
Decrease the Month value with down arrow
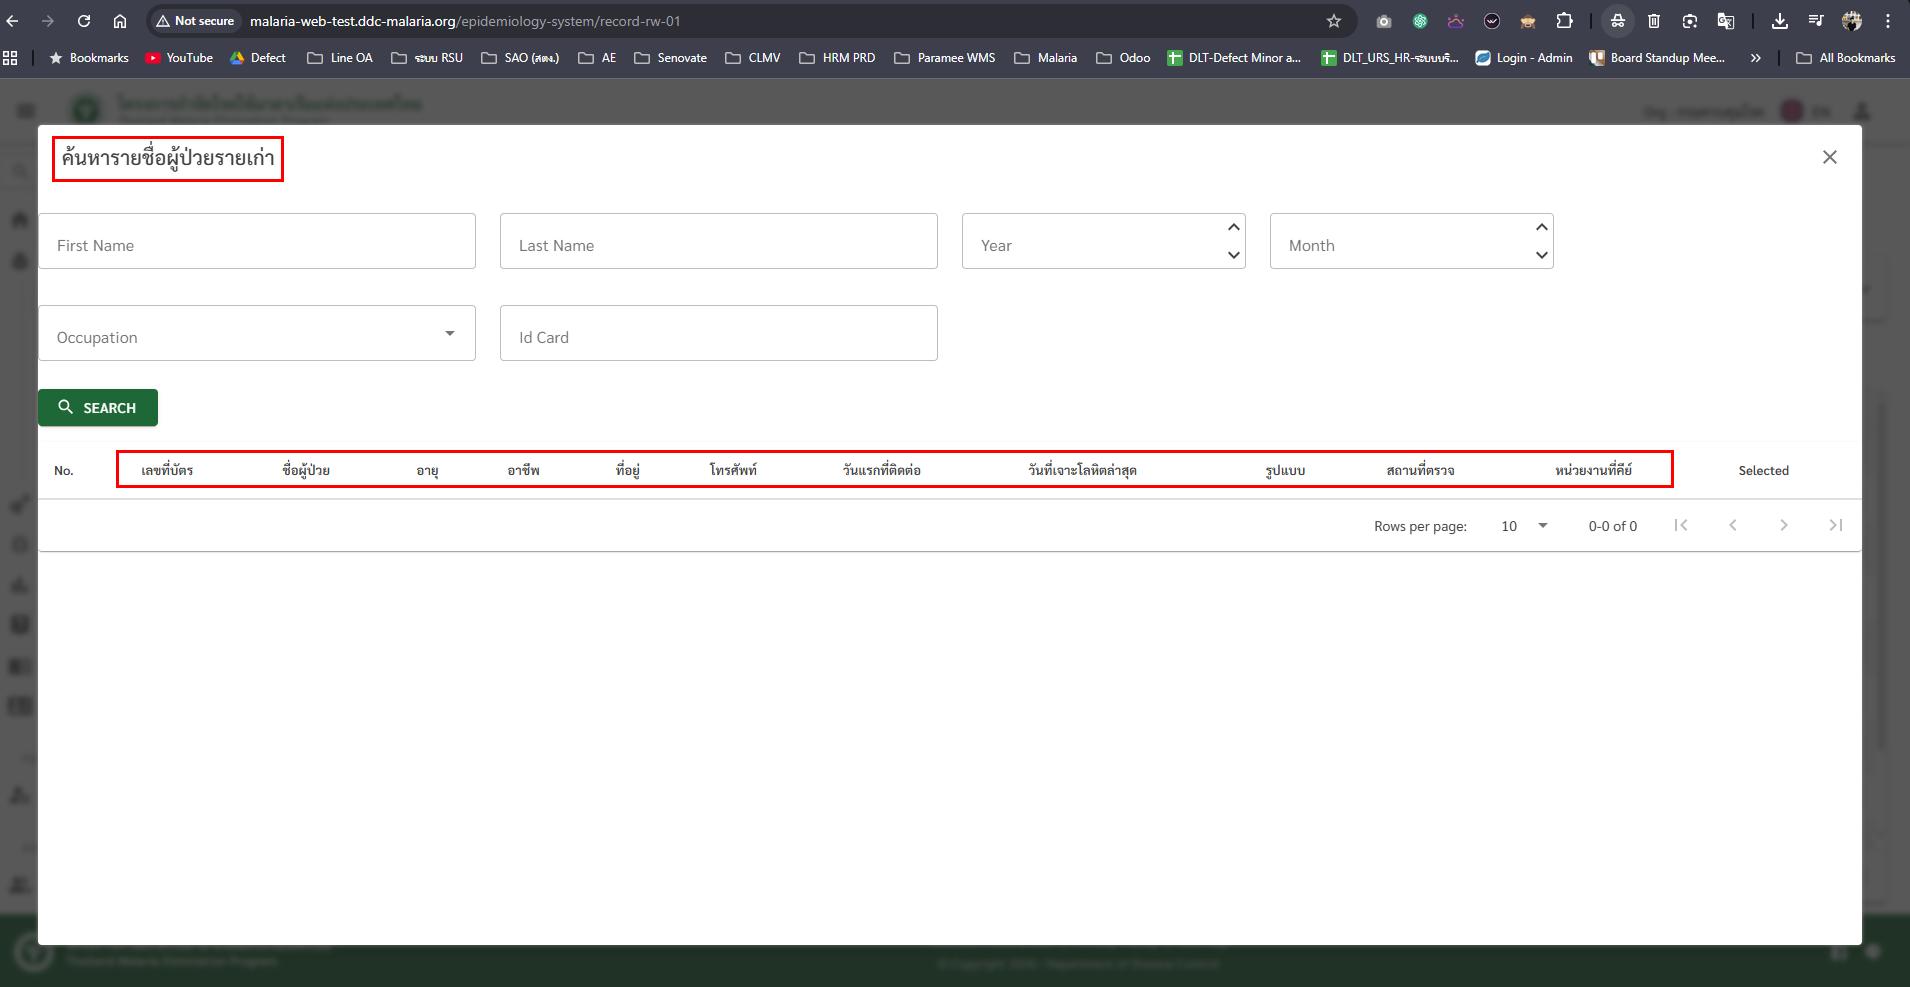(x=1541, y=255)
